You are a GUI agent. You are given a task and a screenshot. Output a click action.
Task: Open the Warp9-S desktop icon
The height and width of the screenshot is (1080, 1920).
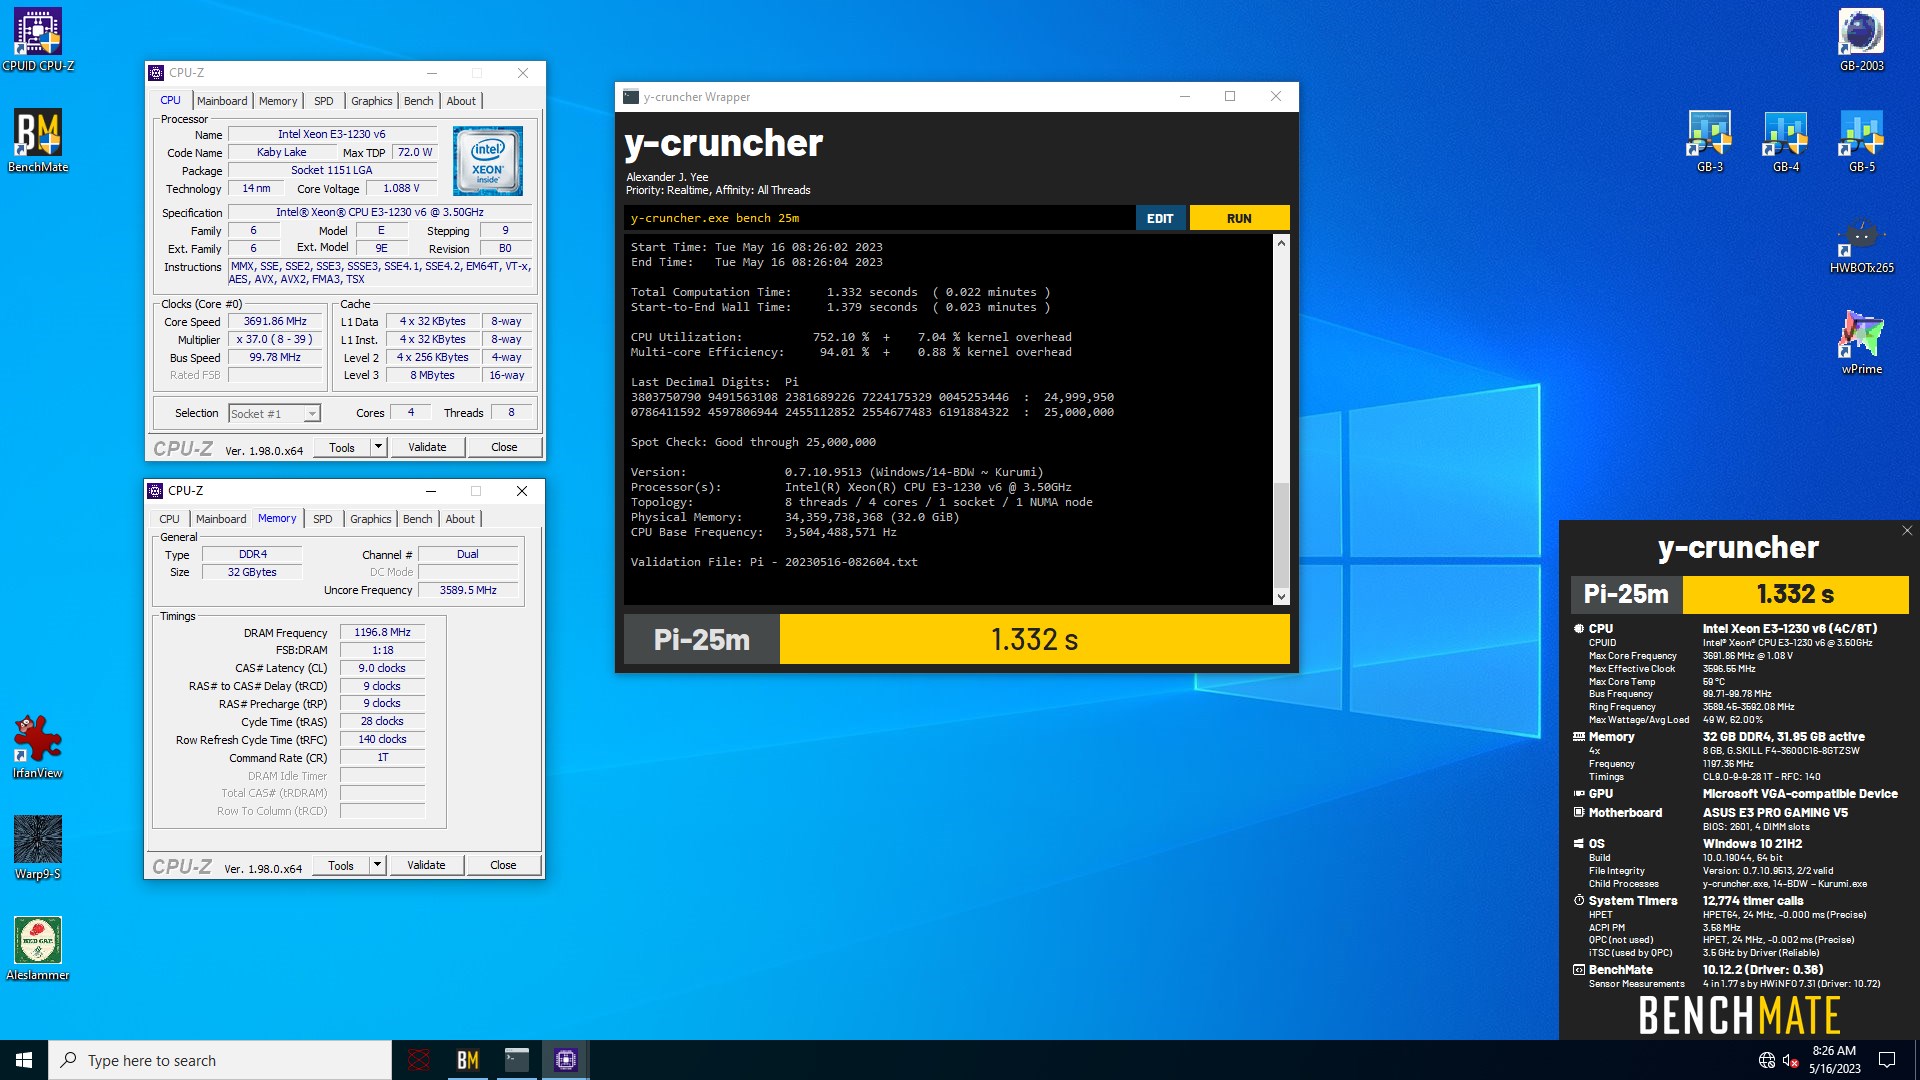(x=38, y=848)
